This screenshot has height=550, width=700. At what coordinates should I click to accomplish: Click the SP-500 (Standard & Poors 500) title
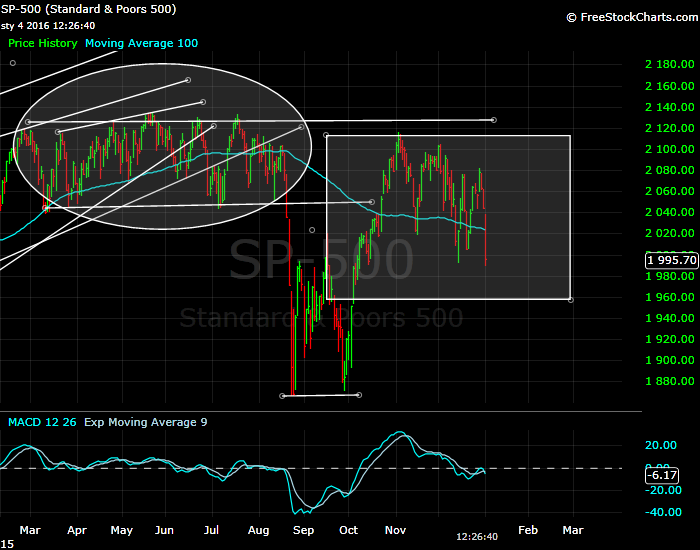[x=88, y=9]
